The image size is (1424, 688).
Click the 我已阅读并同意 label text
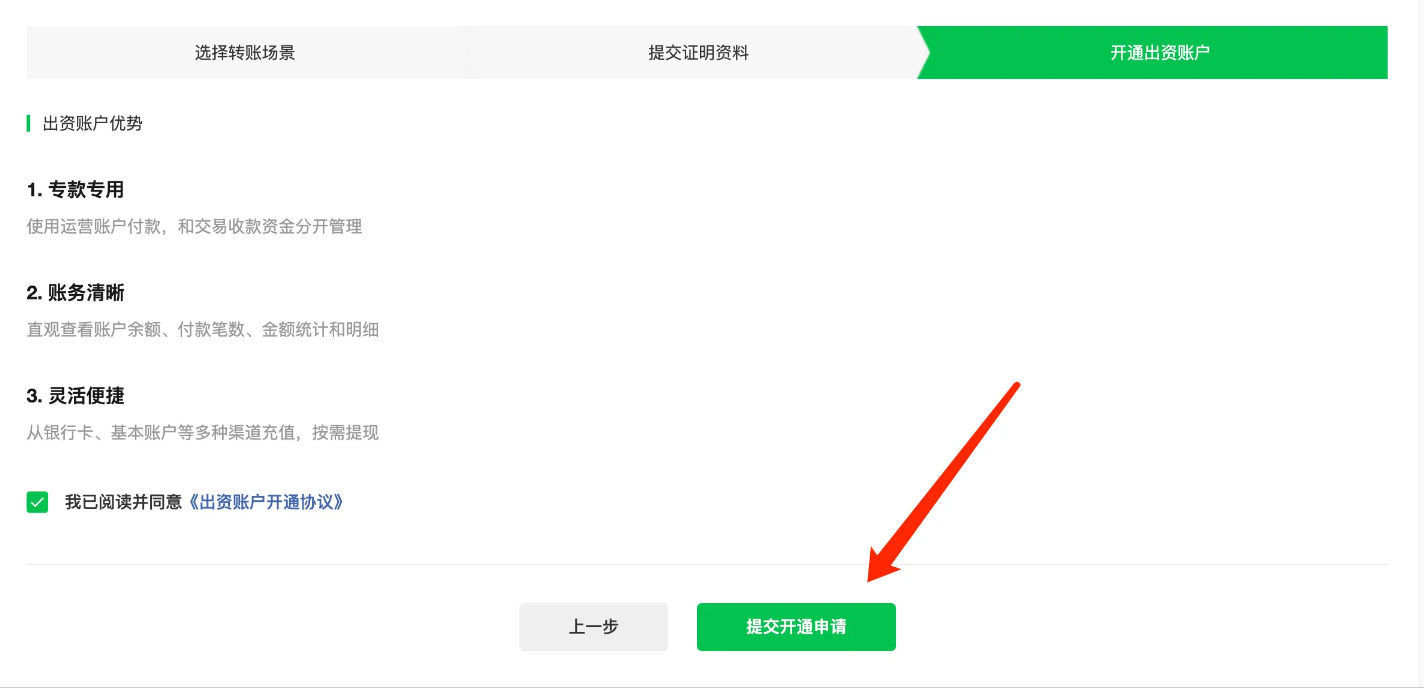tap(125, 502)
